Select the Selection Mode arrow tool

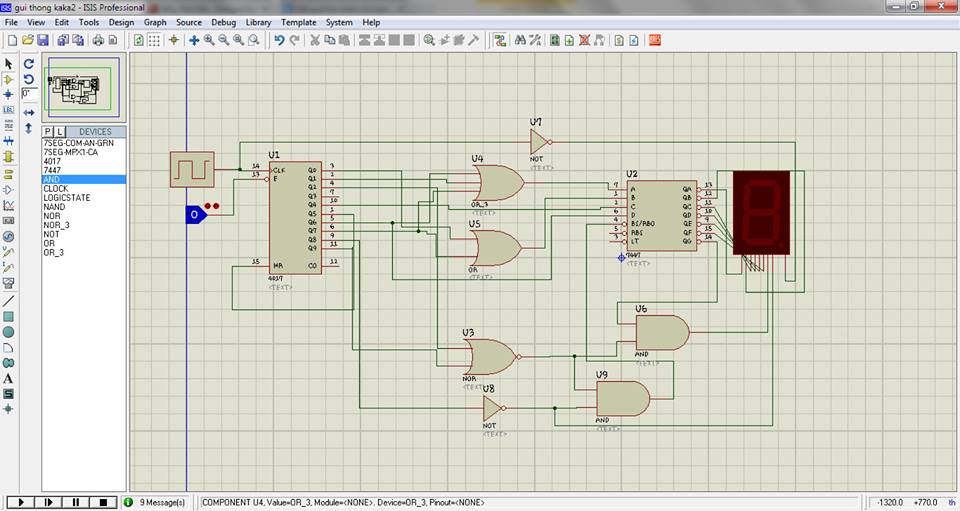click(9, 63)
